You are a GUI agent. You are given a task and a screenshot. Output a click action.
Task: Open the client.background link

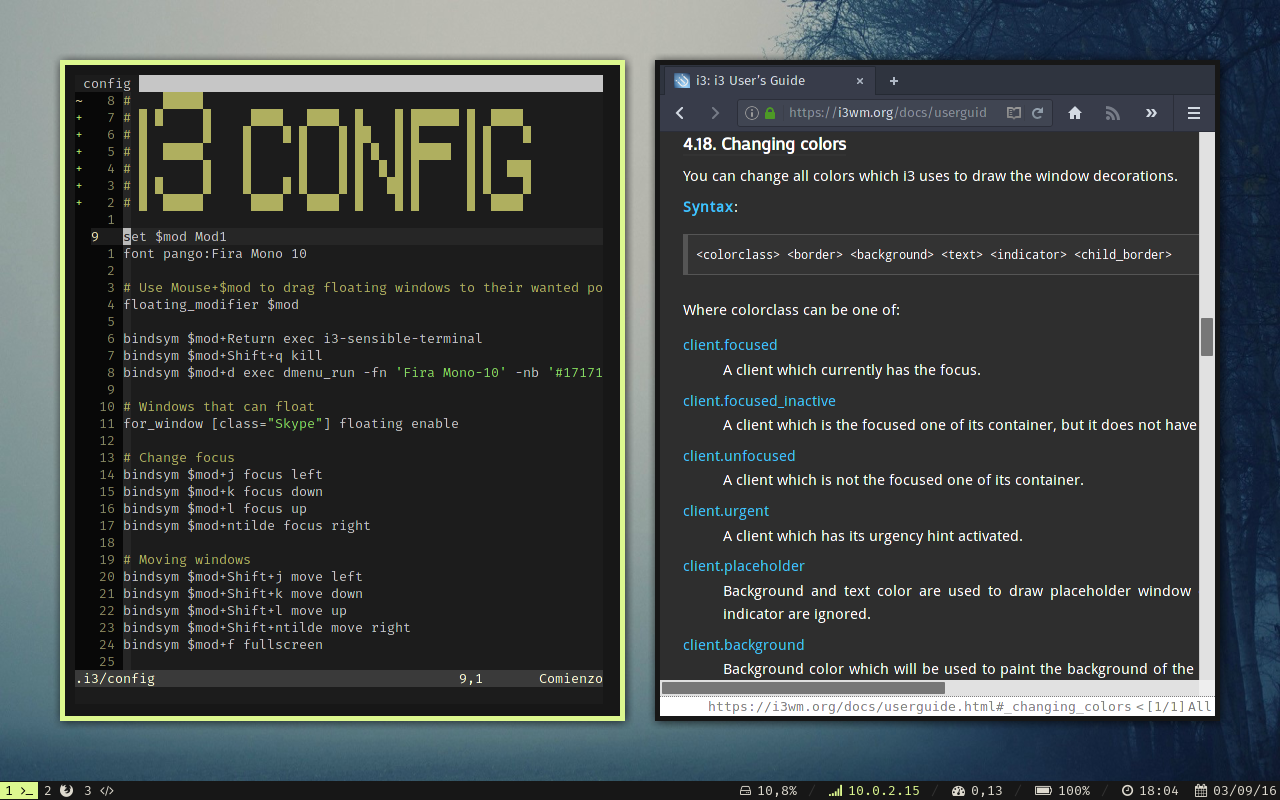click(743, 645)
